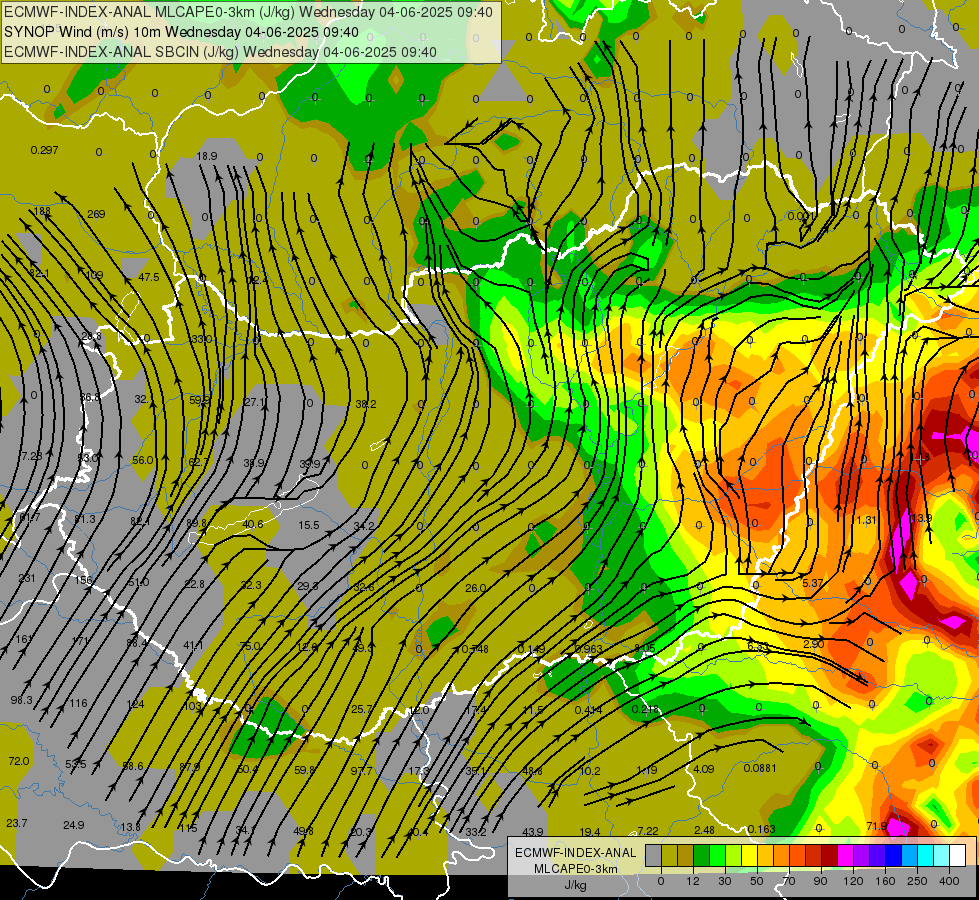Click the map value 0.163
Screen dimensions: 979x900
tap(761, 829)
